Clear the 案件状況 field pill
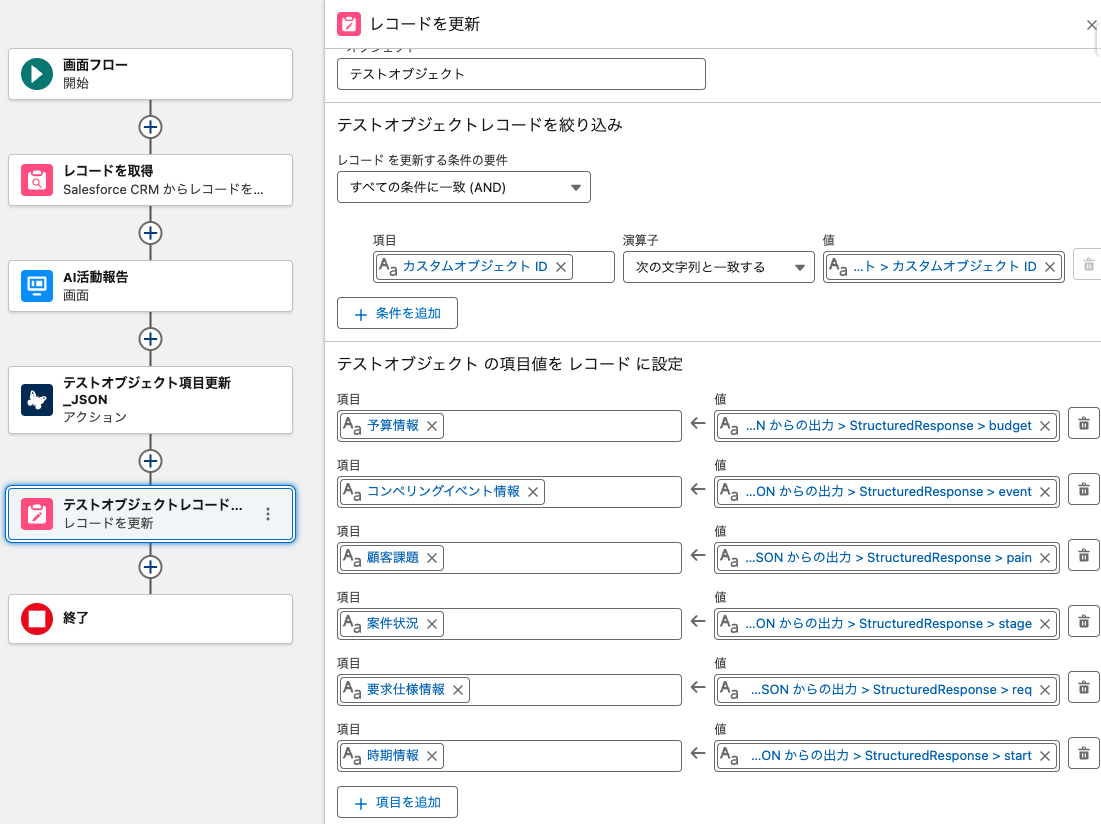This screenshot has width=1101, height=824. (x=432, y=624)
